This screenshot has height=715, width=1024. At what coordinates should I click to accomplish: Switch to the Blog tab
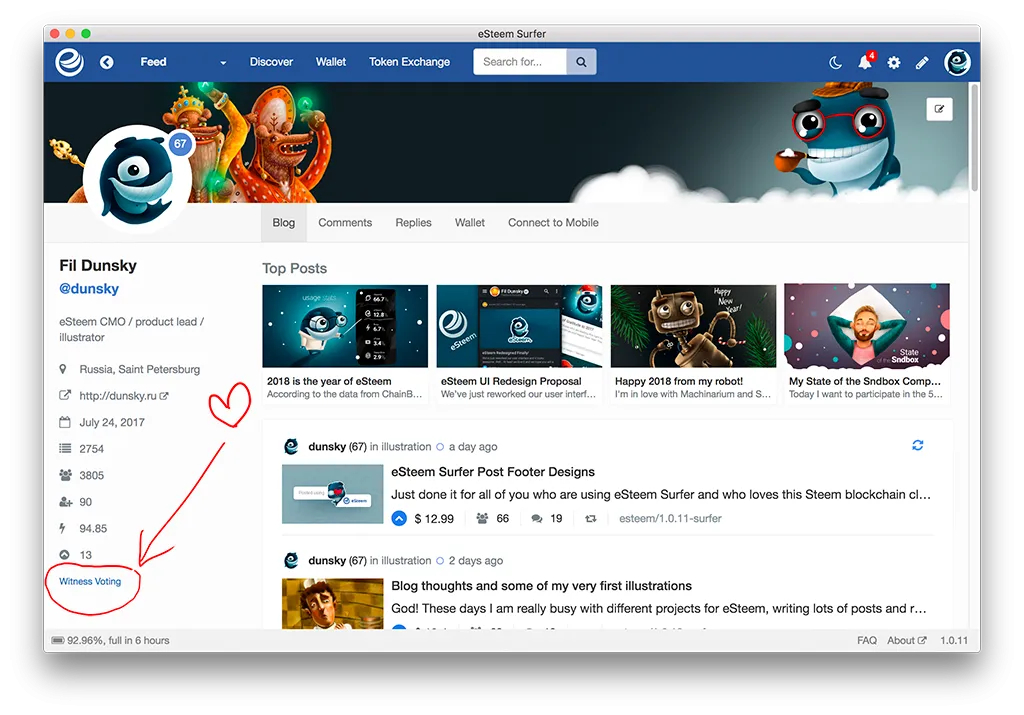[x=283, y=223]
